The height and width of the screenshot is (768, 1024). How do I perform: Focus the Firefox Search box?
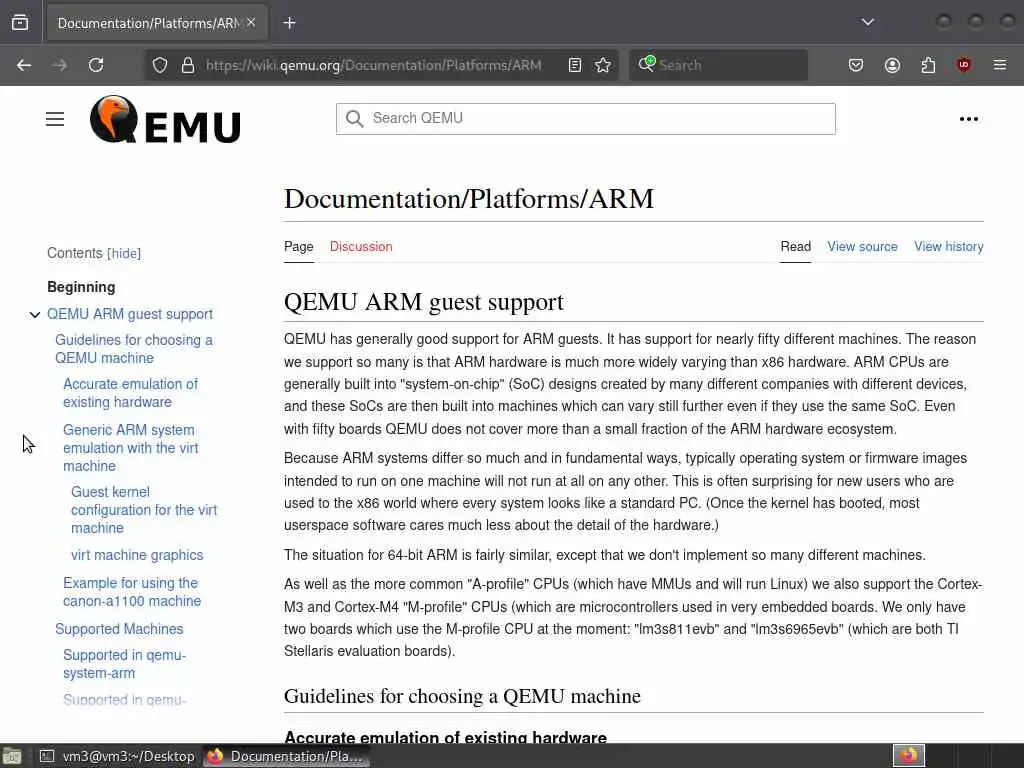[x=718, y=65]
